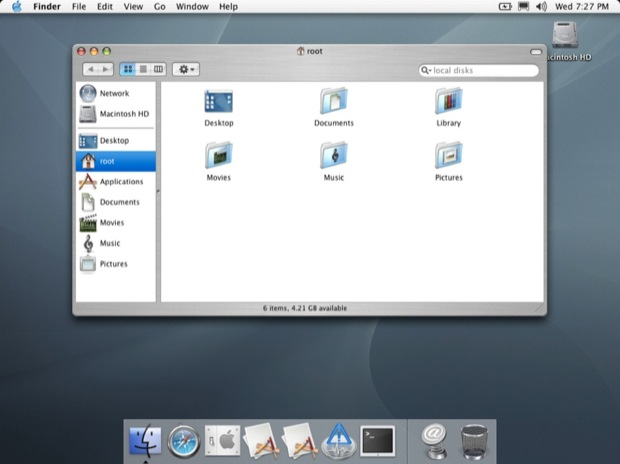Open the Edit menu
Viewport: 620px width, 464px height.
click(x=105, y=7)
